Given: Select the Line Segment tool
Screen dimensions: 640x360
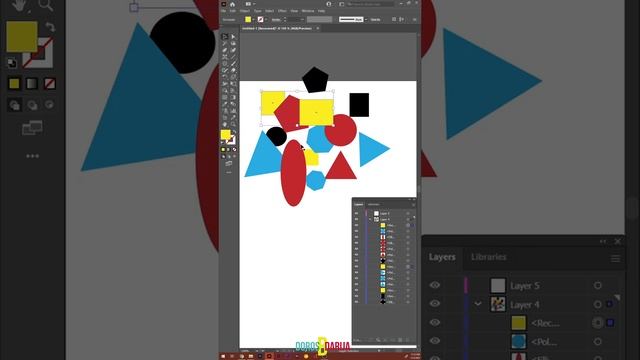Looking at the screenshot, I should click(233, 57).
